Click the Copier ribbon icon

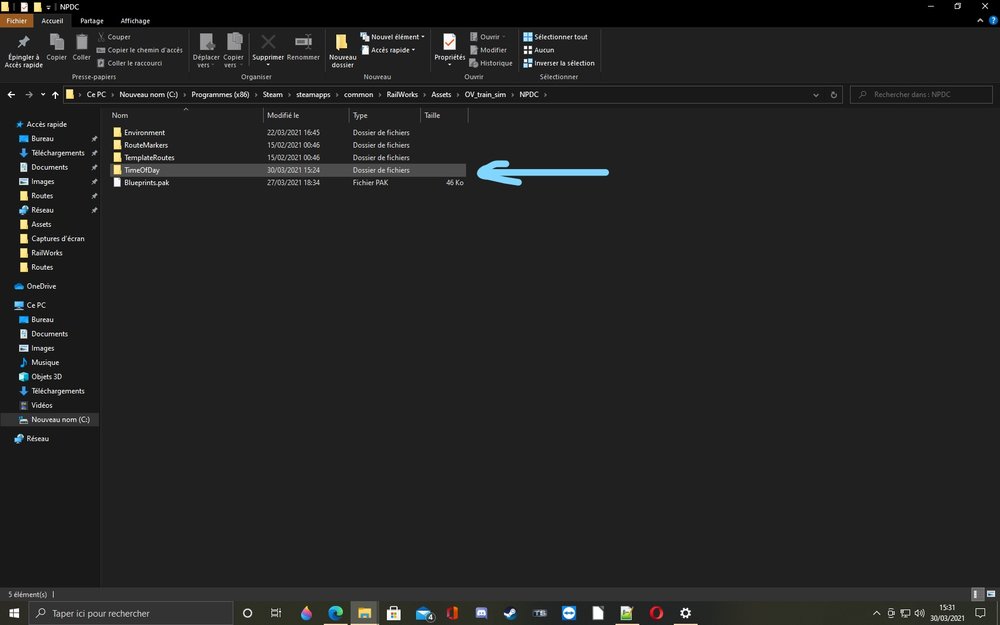[56, 48]
